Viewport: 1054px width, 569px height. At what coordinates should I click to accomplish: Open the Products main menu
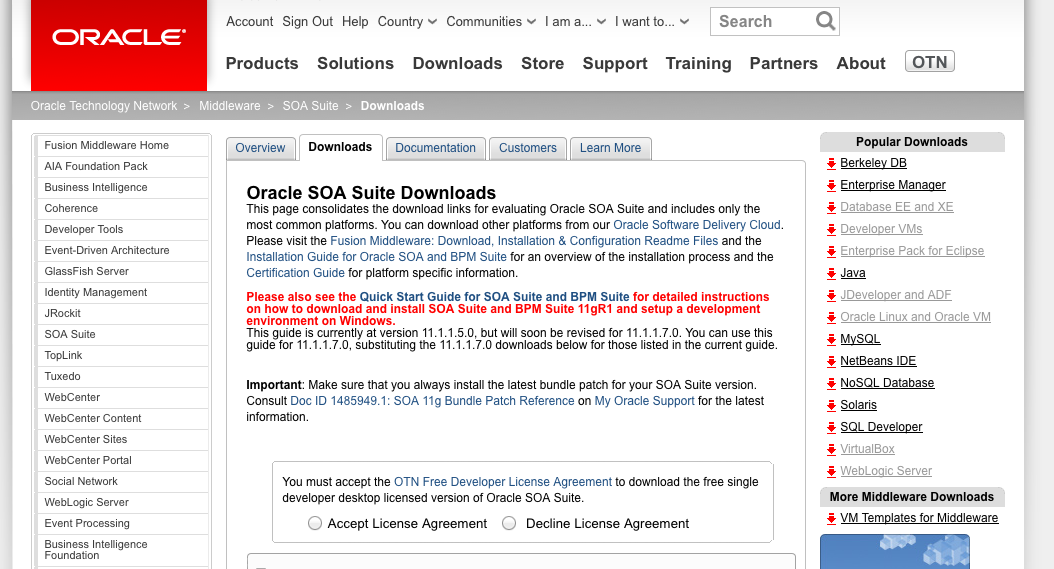(262, 63)
